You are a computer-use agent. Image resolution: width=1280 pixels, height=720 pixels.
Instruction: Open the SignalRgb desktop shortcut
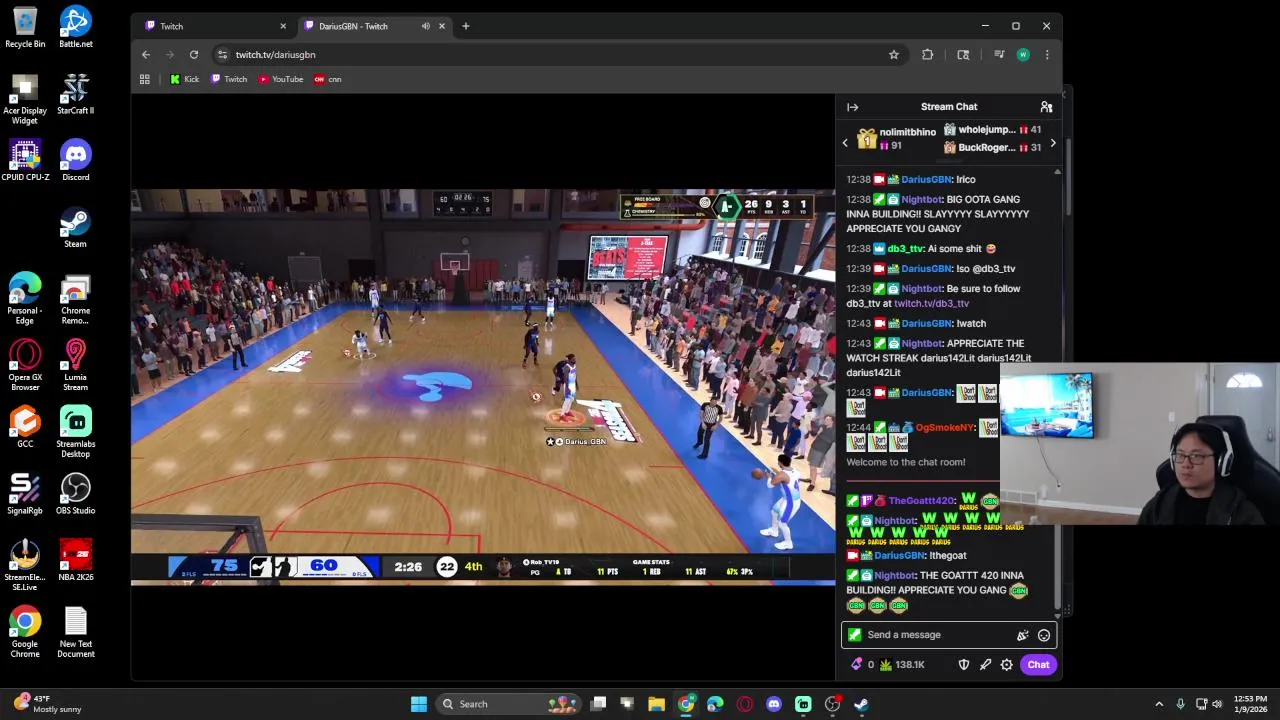point(25,494)
